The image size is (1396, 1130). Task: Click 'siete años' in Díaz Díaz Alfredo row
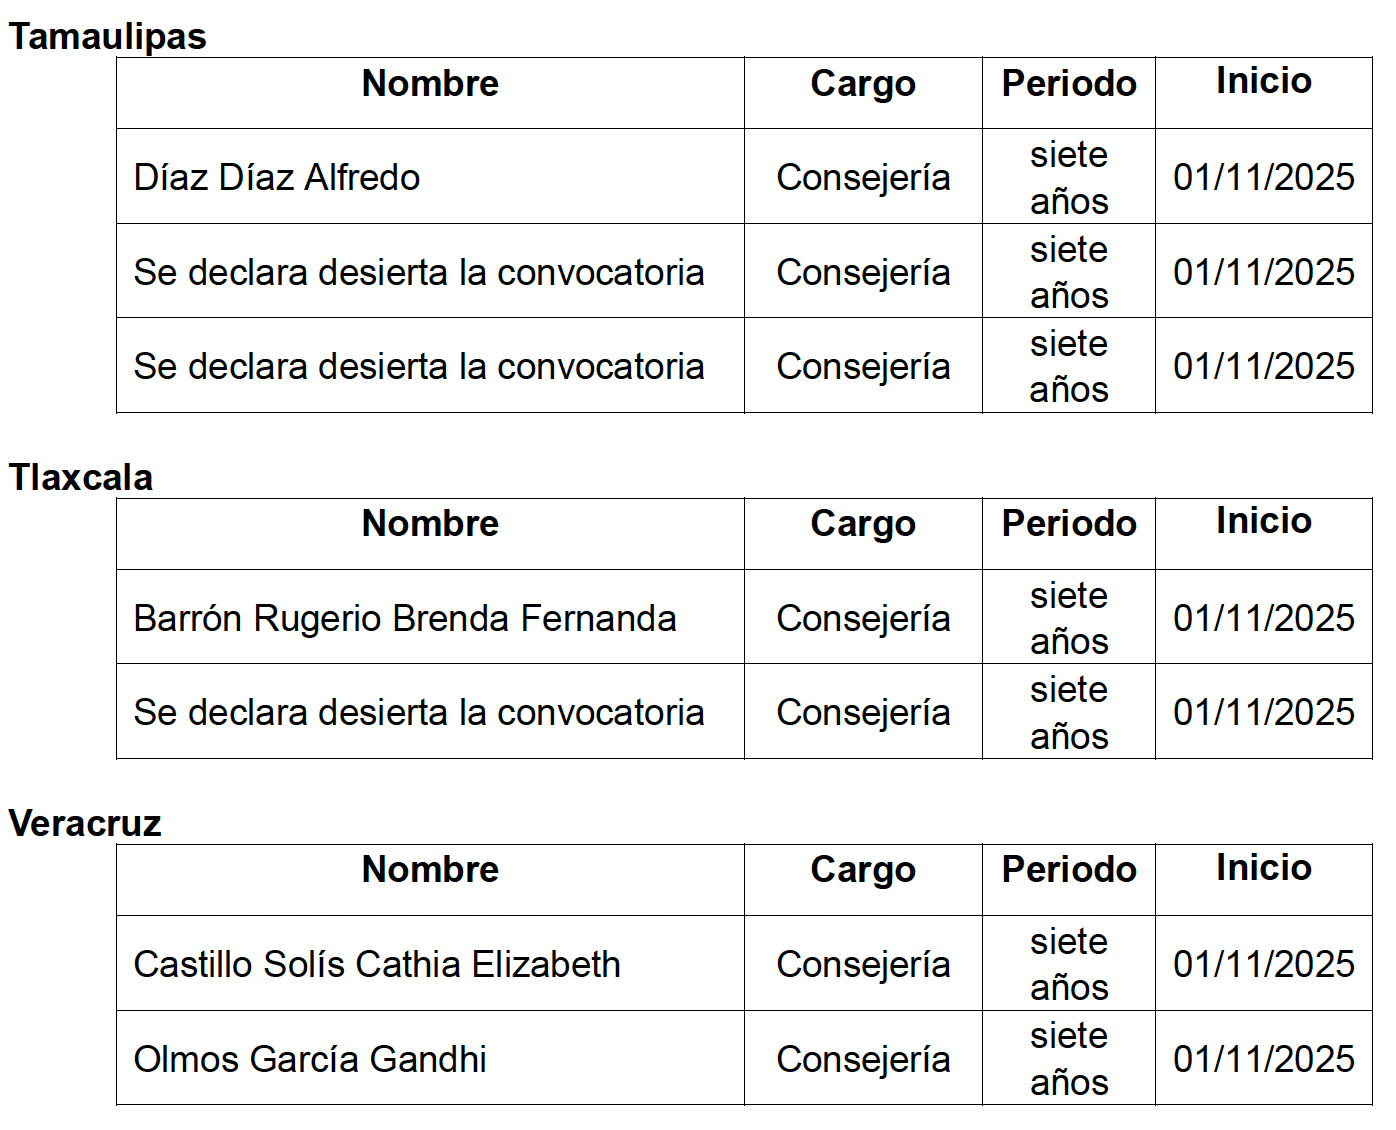point(1069,178)
